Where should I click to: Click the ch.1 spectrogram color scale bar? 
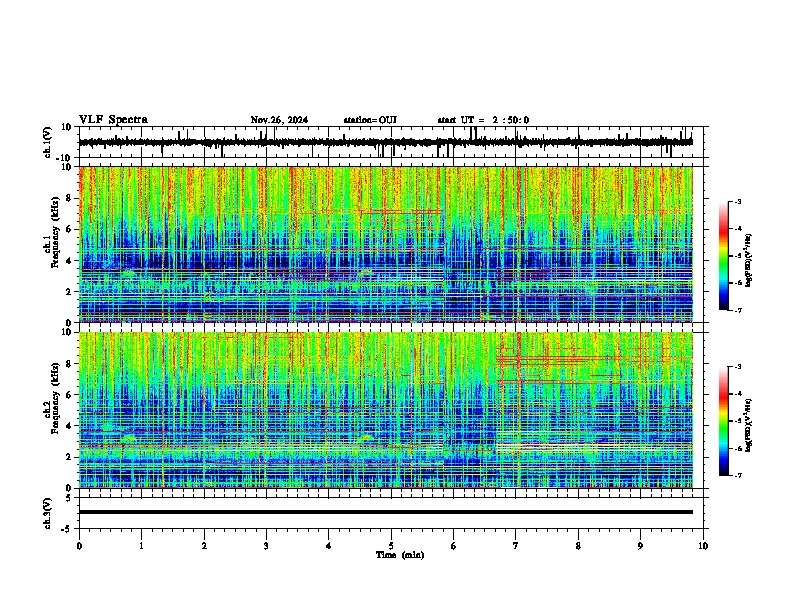(724, 256)
